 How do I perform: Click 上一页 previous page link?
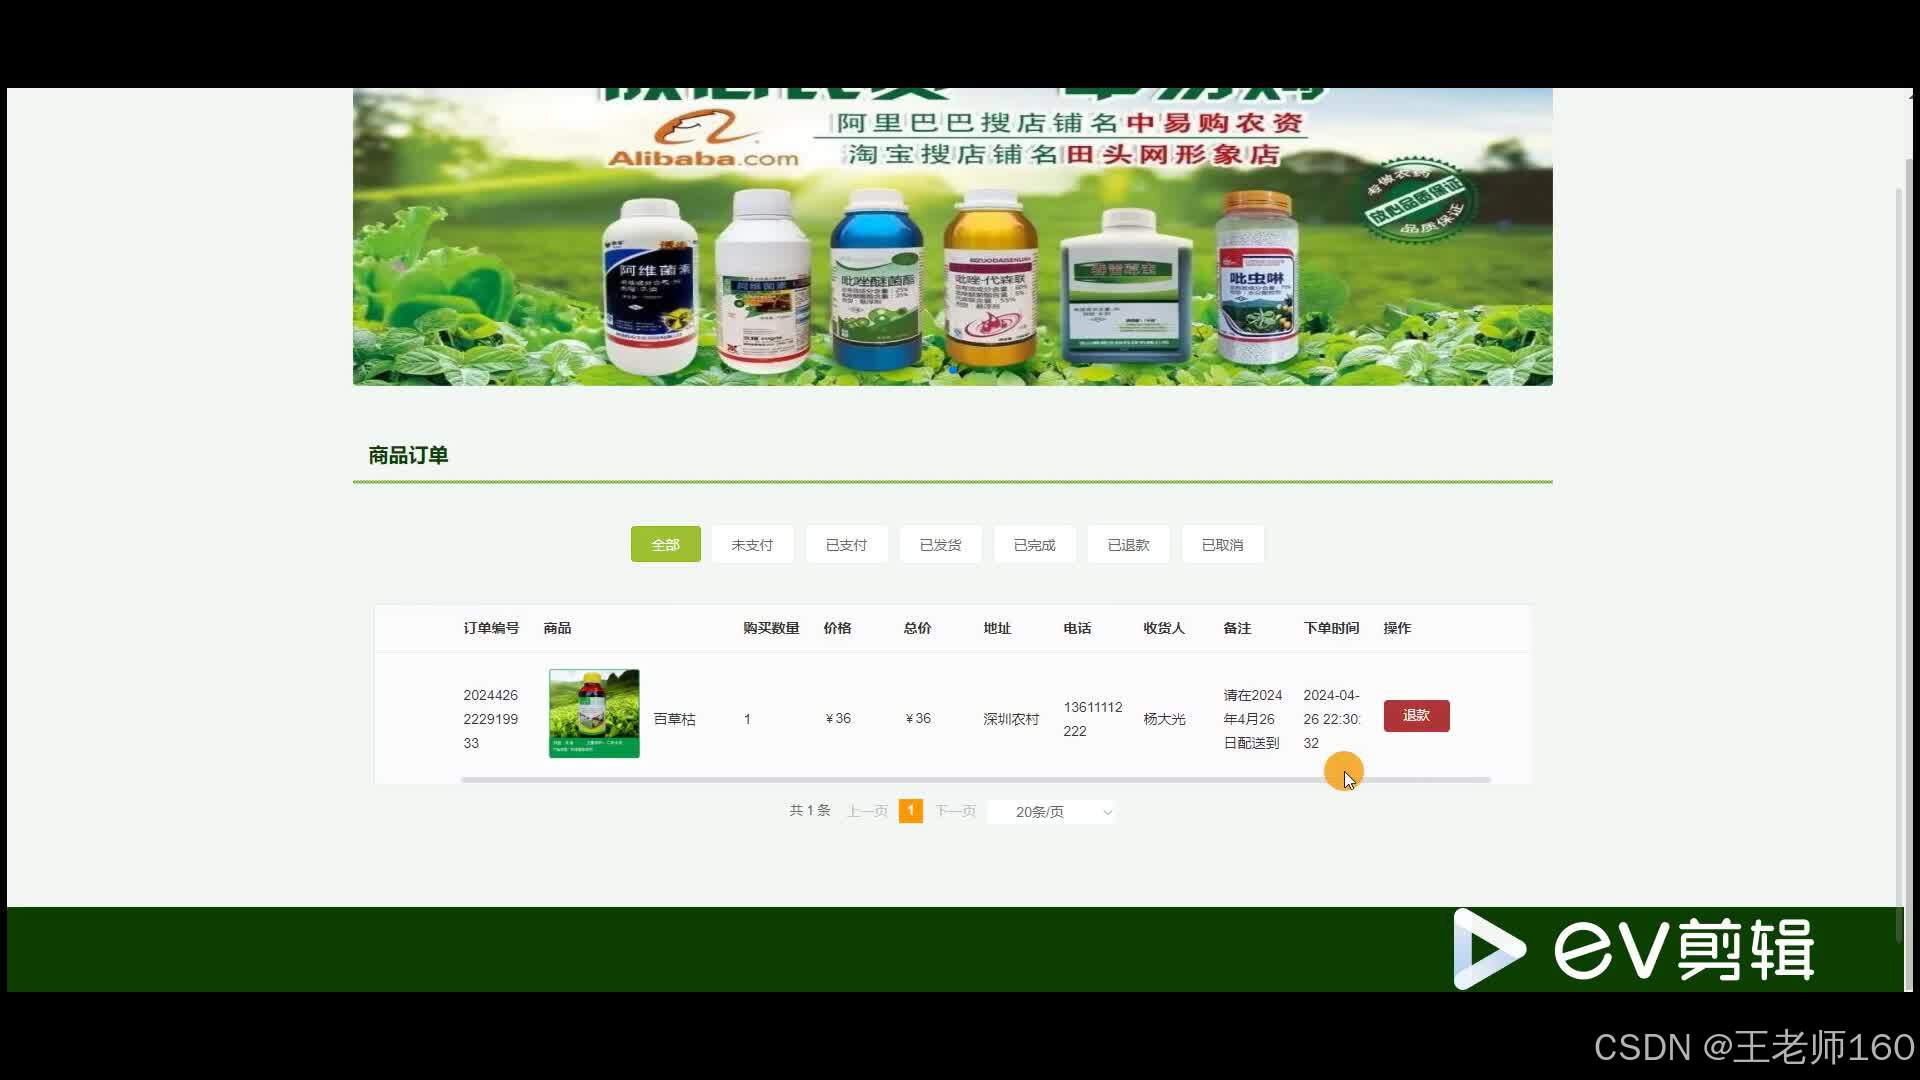[x=867, y=811]
